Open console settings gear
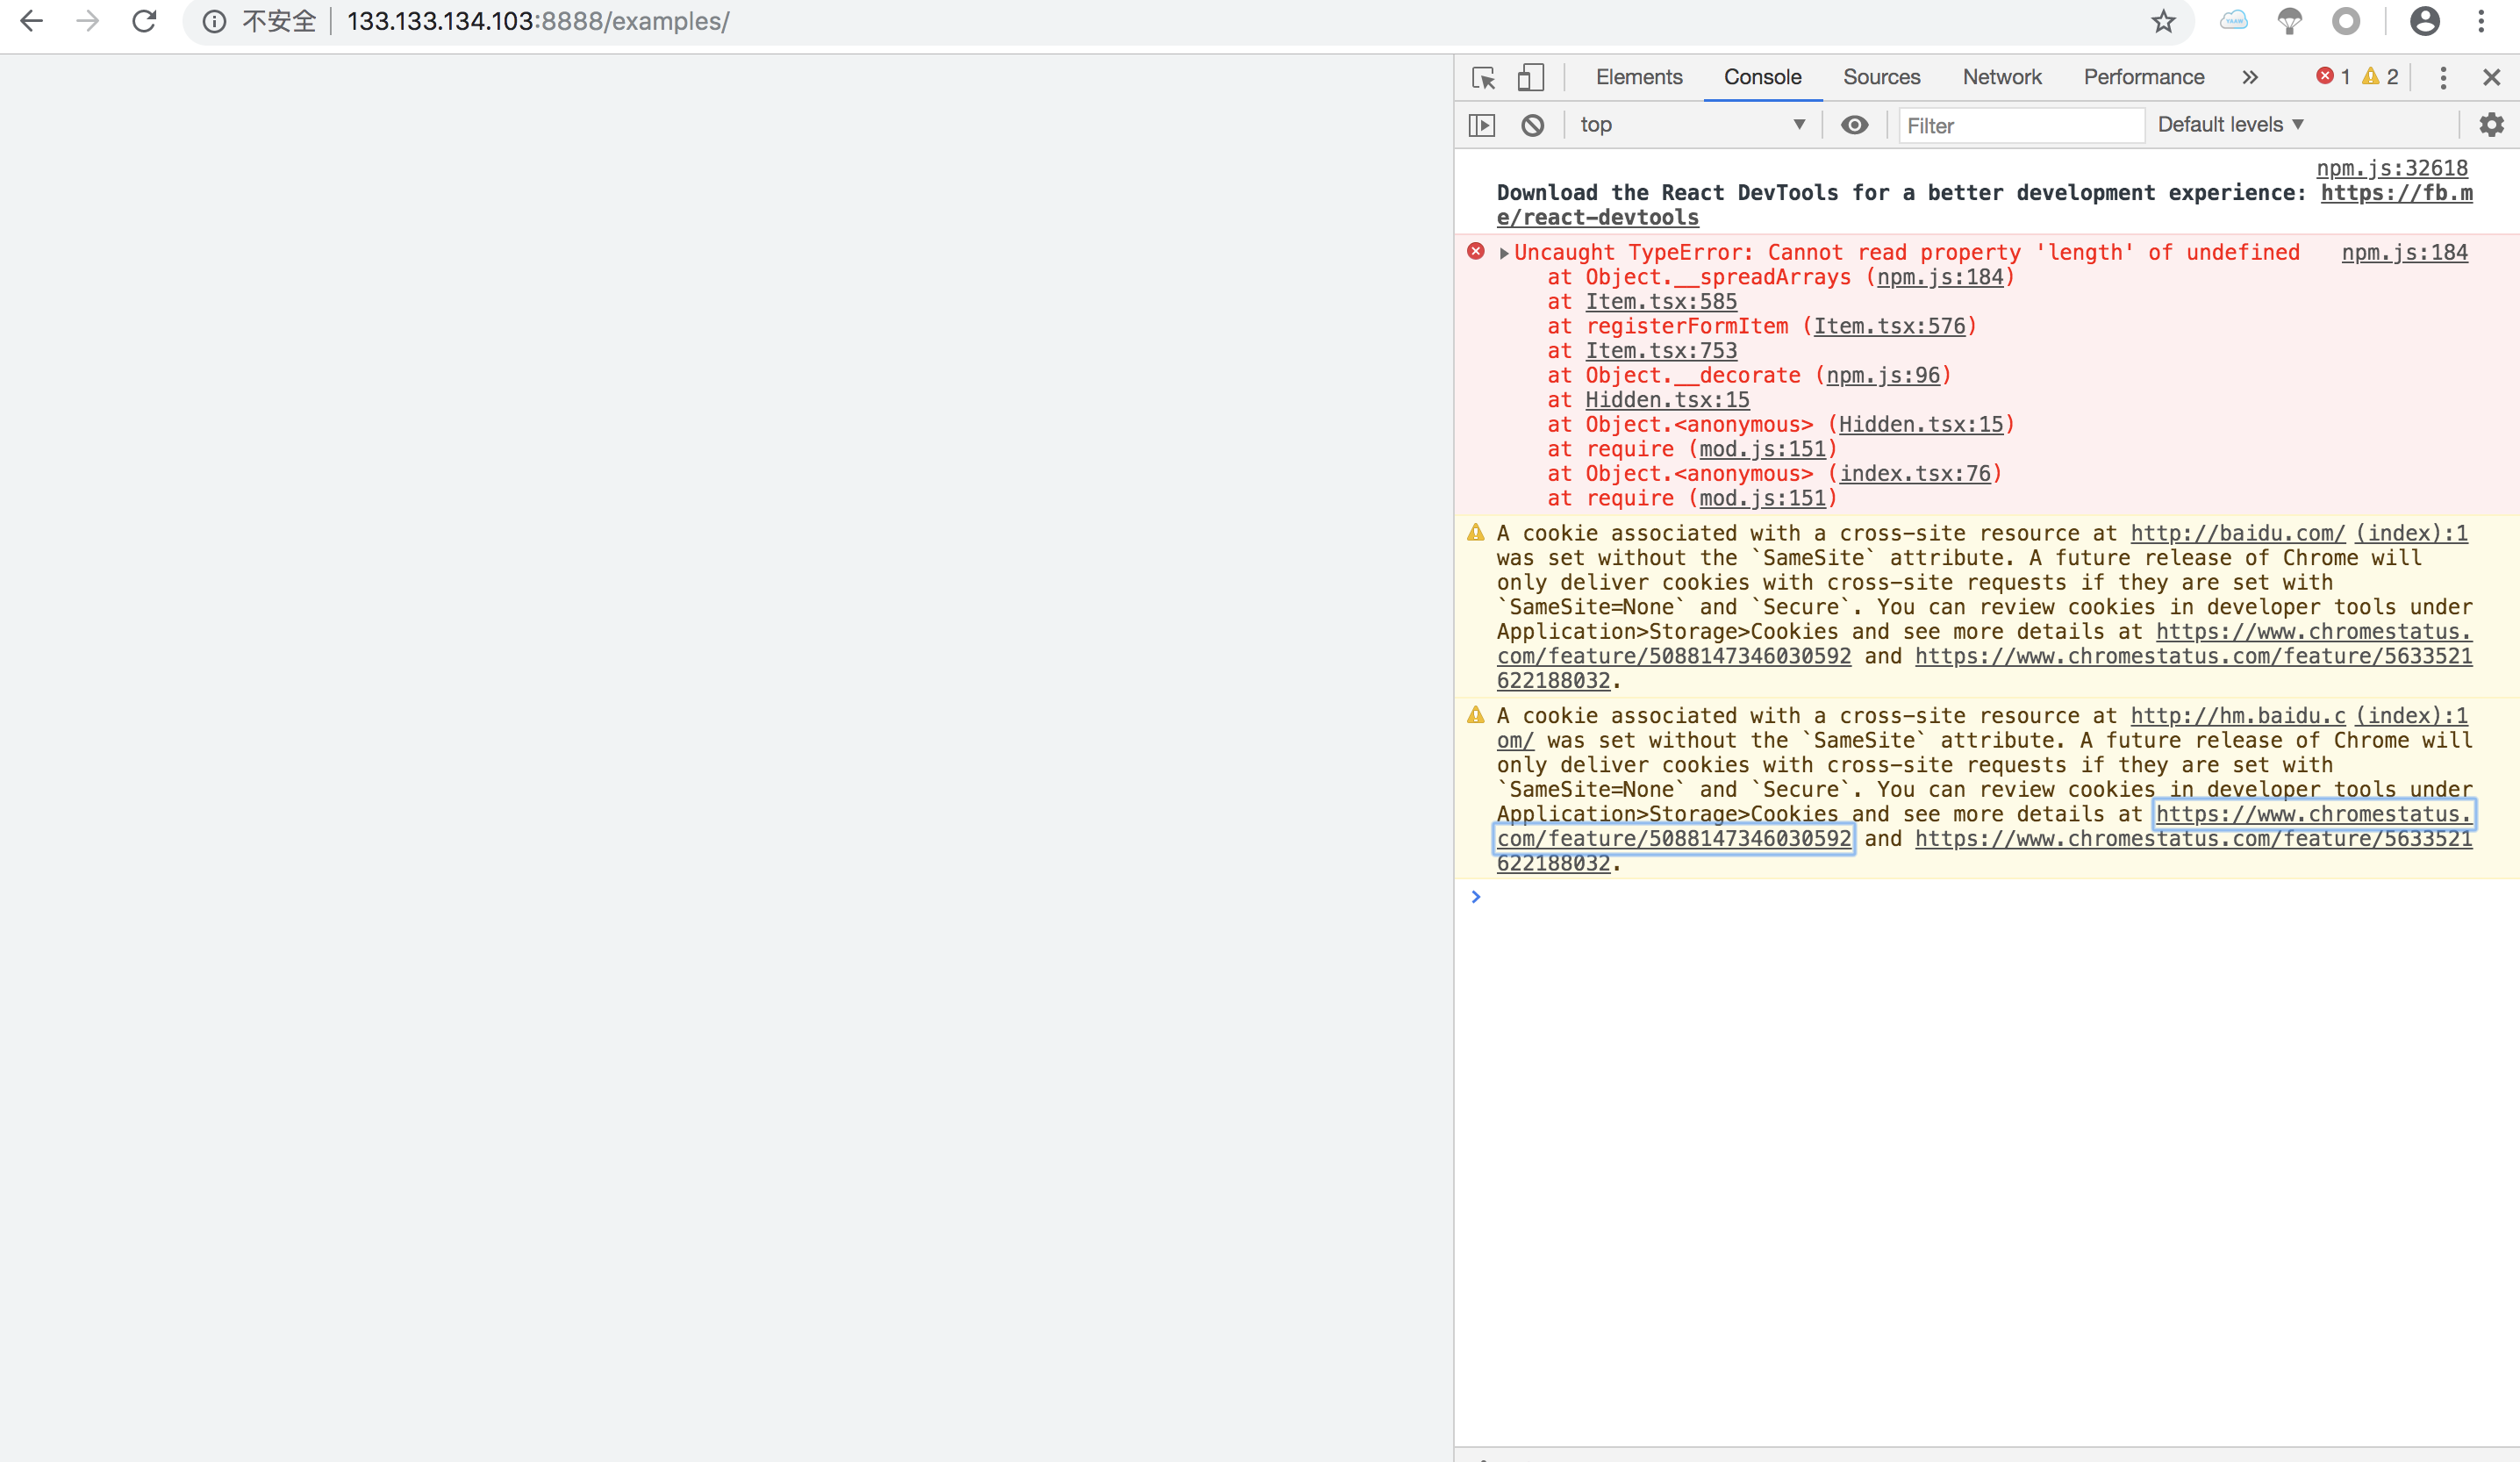The image size is (2520, 1462). click(2491, 125)
